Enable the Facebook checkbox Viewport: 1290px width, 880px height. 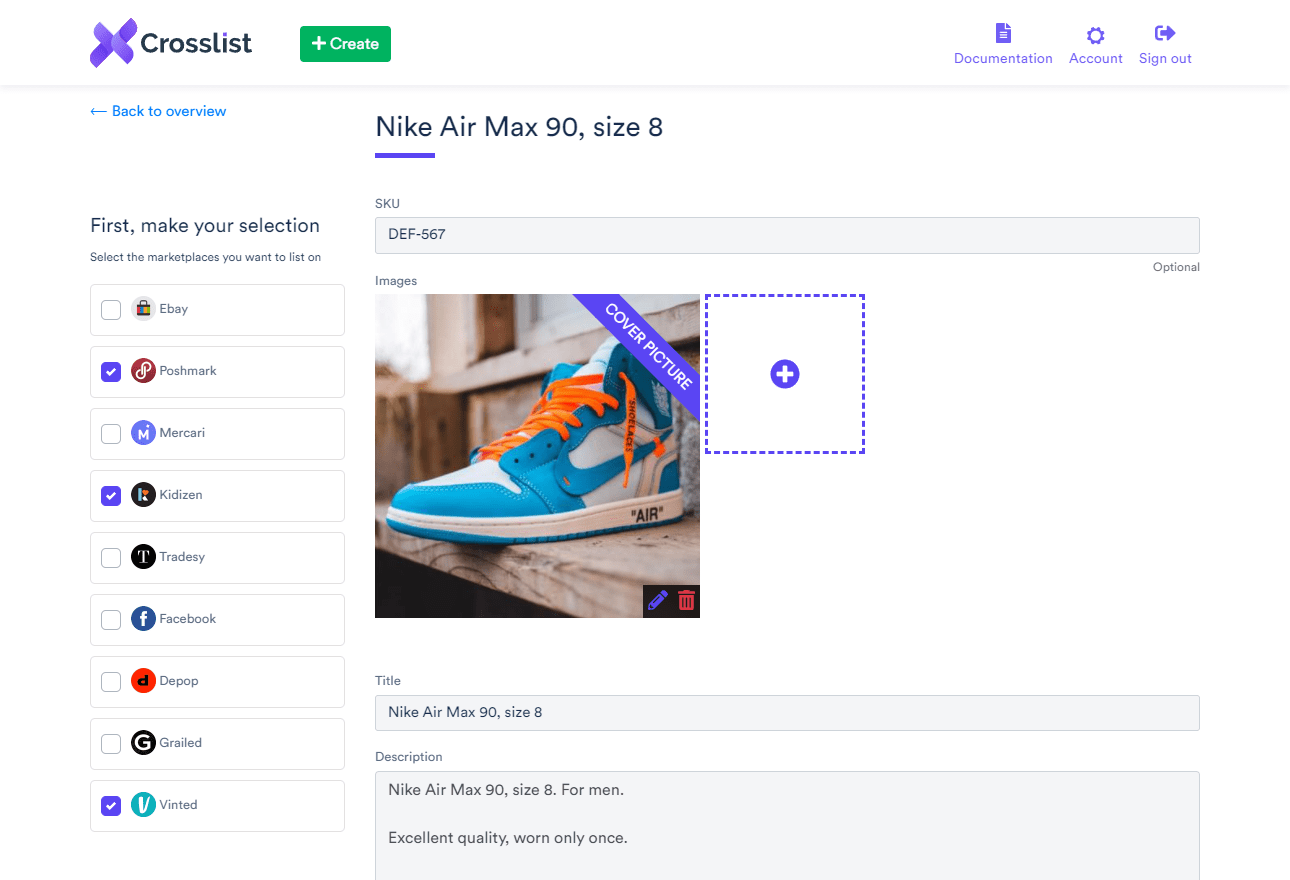tap(111, 620)
